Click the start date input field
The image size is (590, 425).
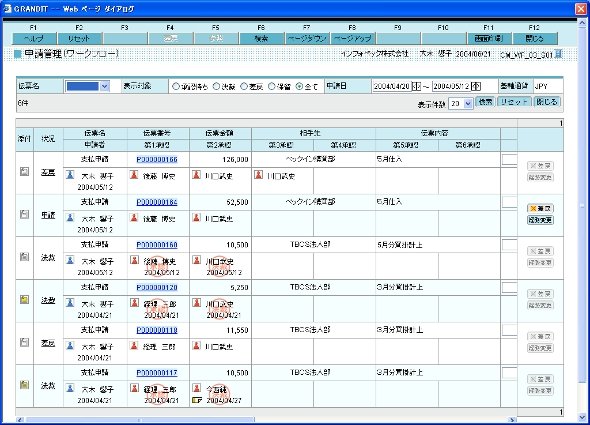(x=392, y=86)
